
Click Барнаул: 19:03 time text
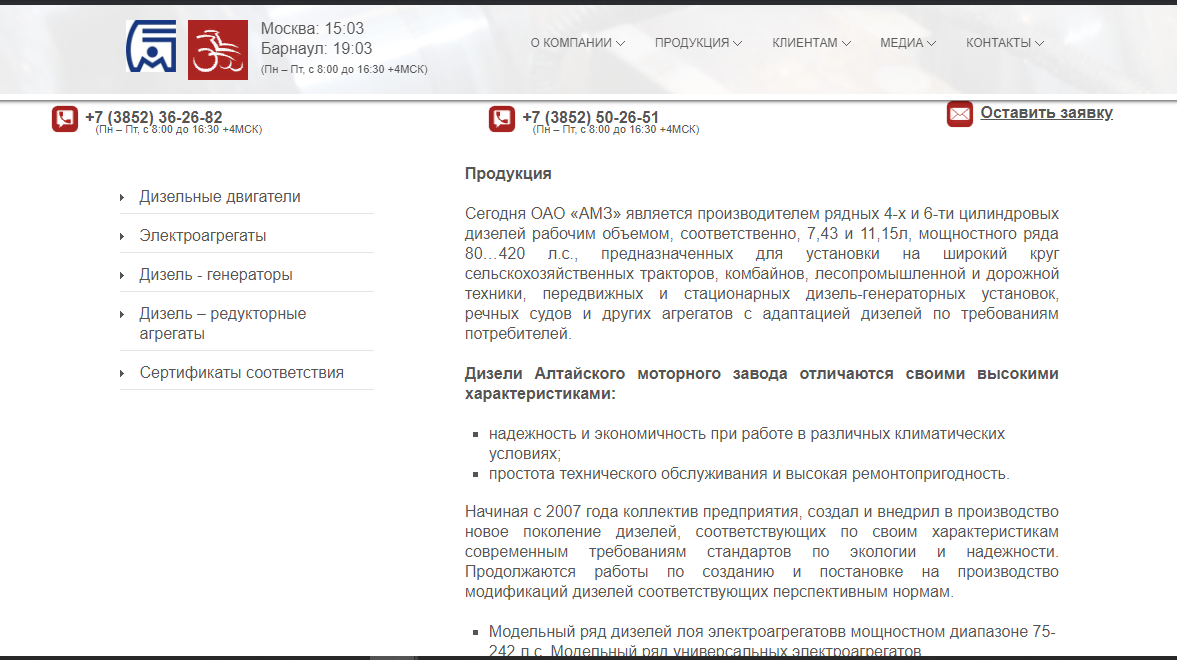[317, 49]
